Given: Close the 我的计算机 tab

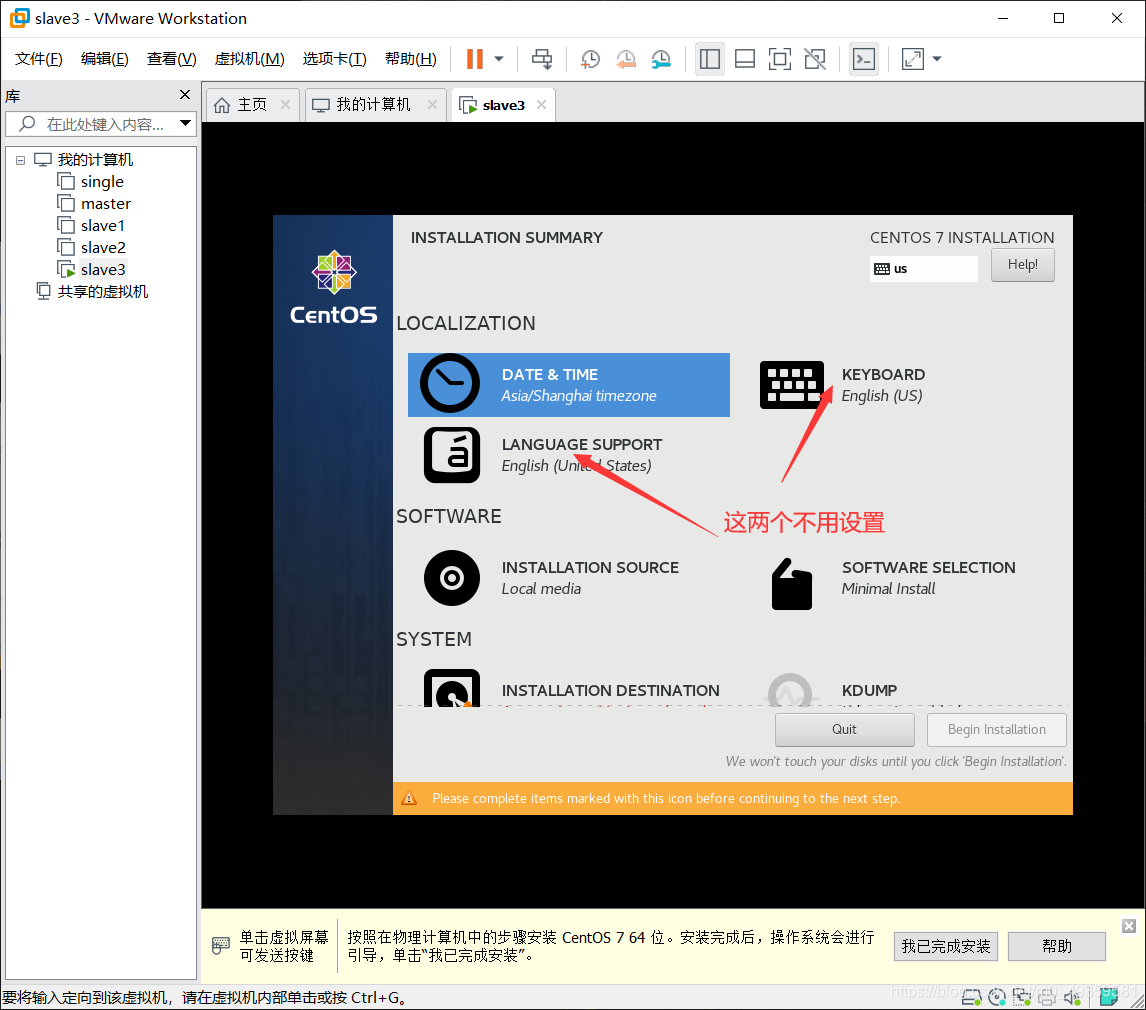Looking at the screenshot, I should coord(433,105).
